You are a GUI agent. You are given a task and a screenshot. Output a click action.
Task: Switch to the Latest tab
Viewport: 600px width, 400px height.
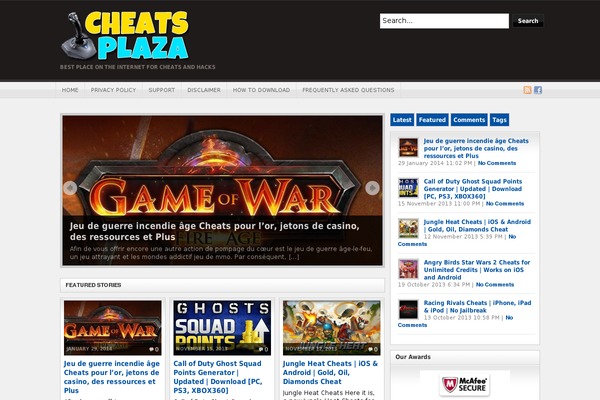402,120
